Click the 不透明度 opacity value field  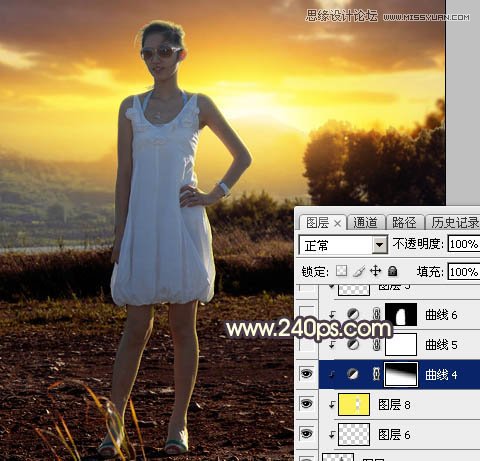tap(464, 244)
